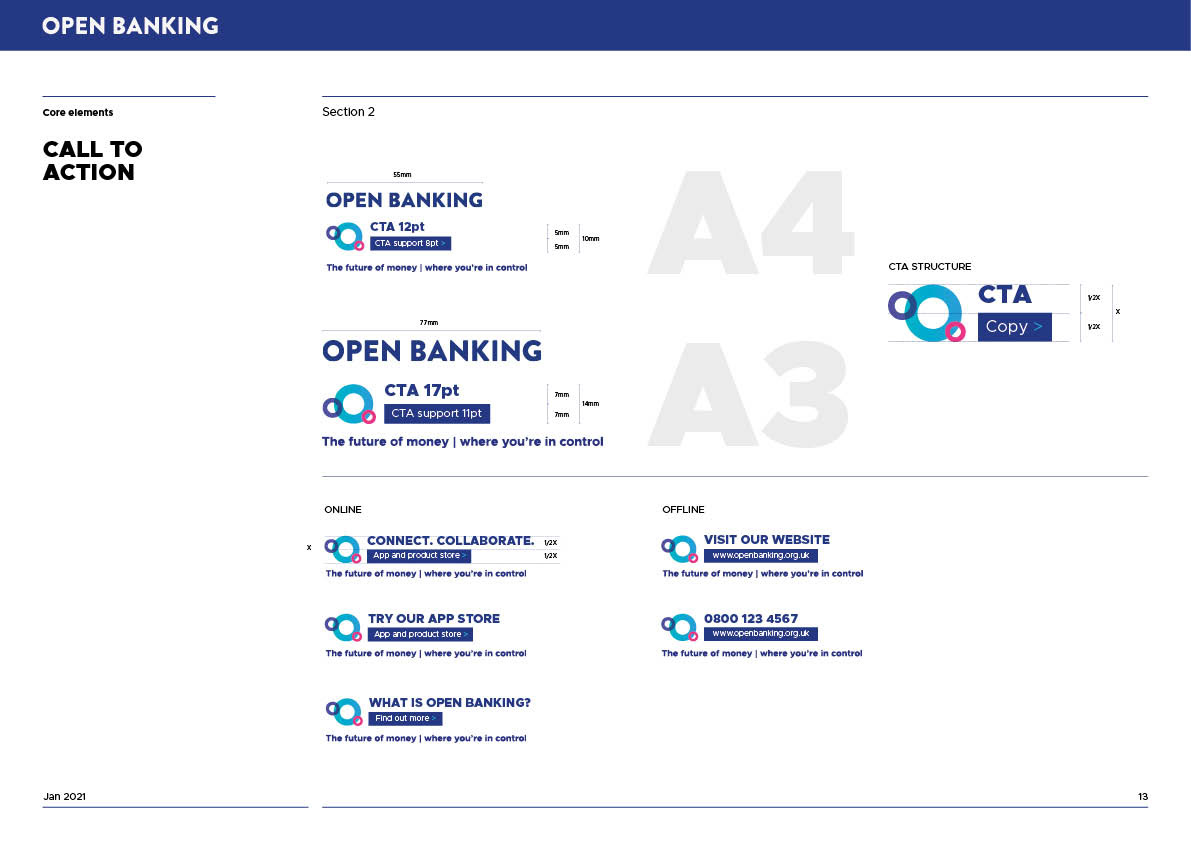Click the 'CTA 12pt' heading
Image resolution: width=1191 pixels, height=842 pixels.
[x=397, y=227]
